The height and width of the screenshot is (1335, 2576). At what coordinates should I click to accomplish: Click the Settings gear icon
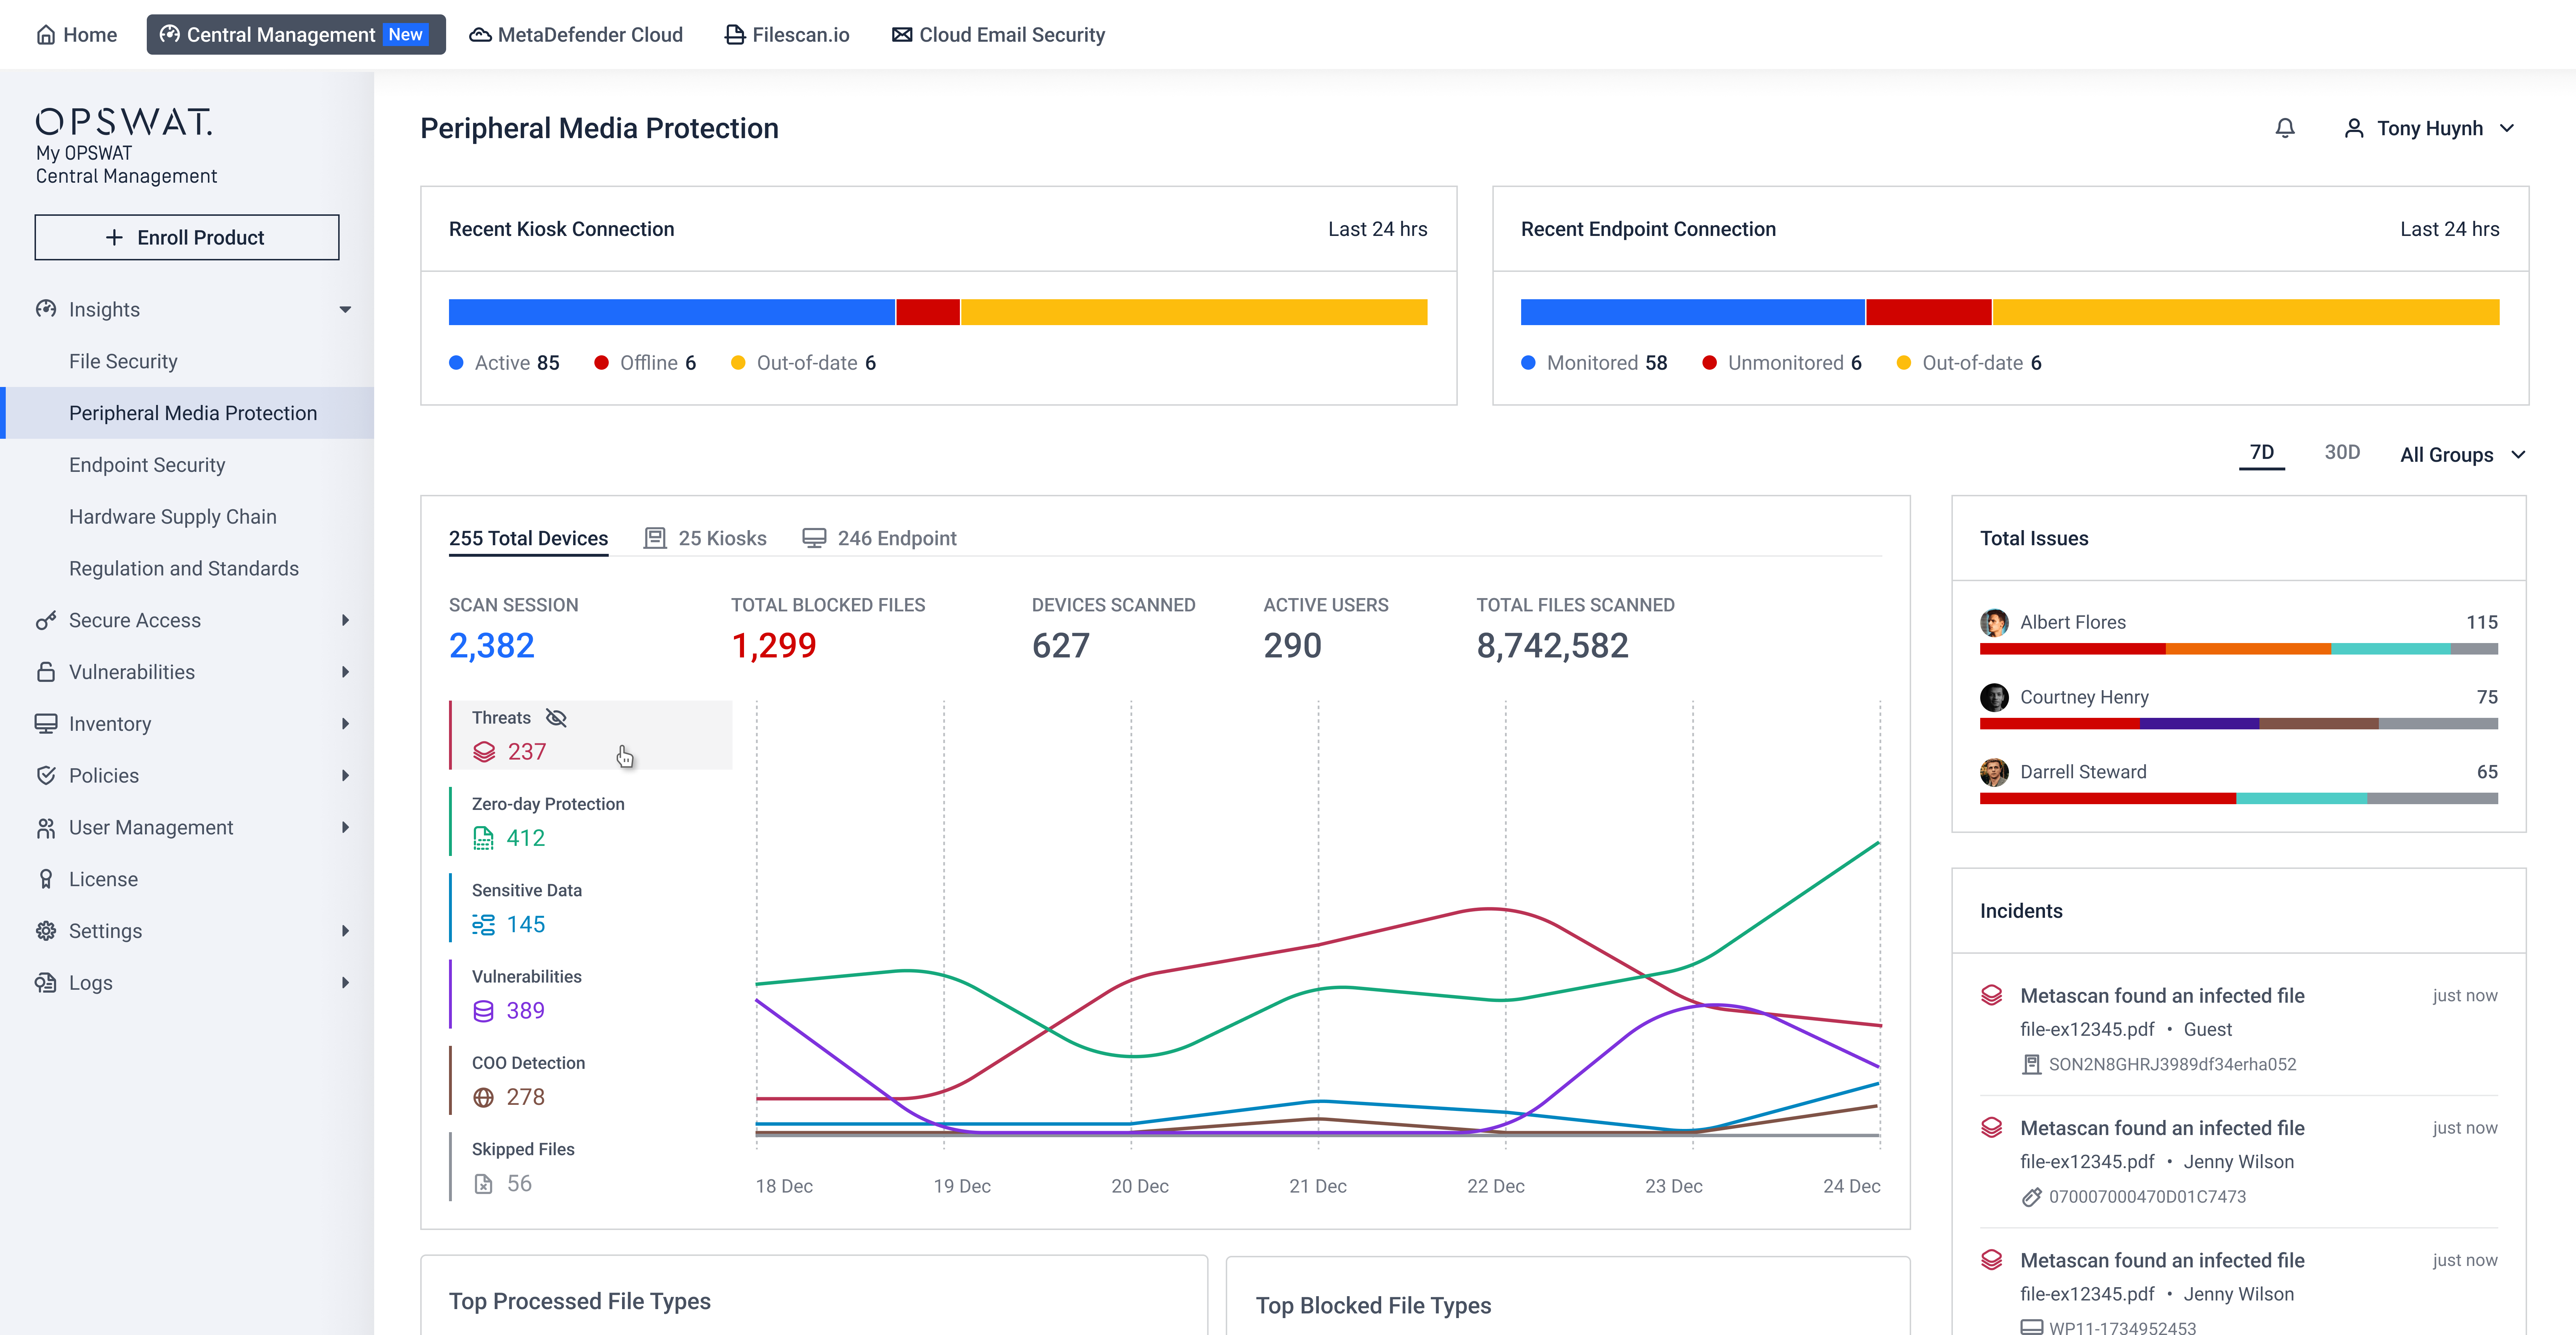click(46, 931)
